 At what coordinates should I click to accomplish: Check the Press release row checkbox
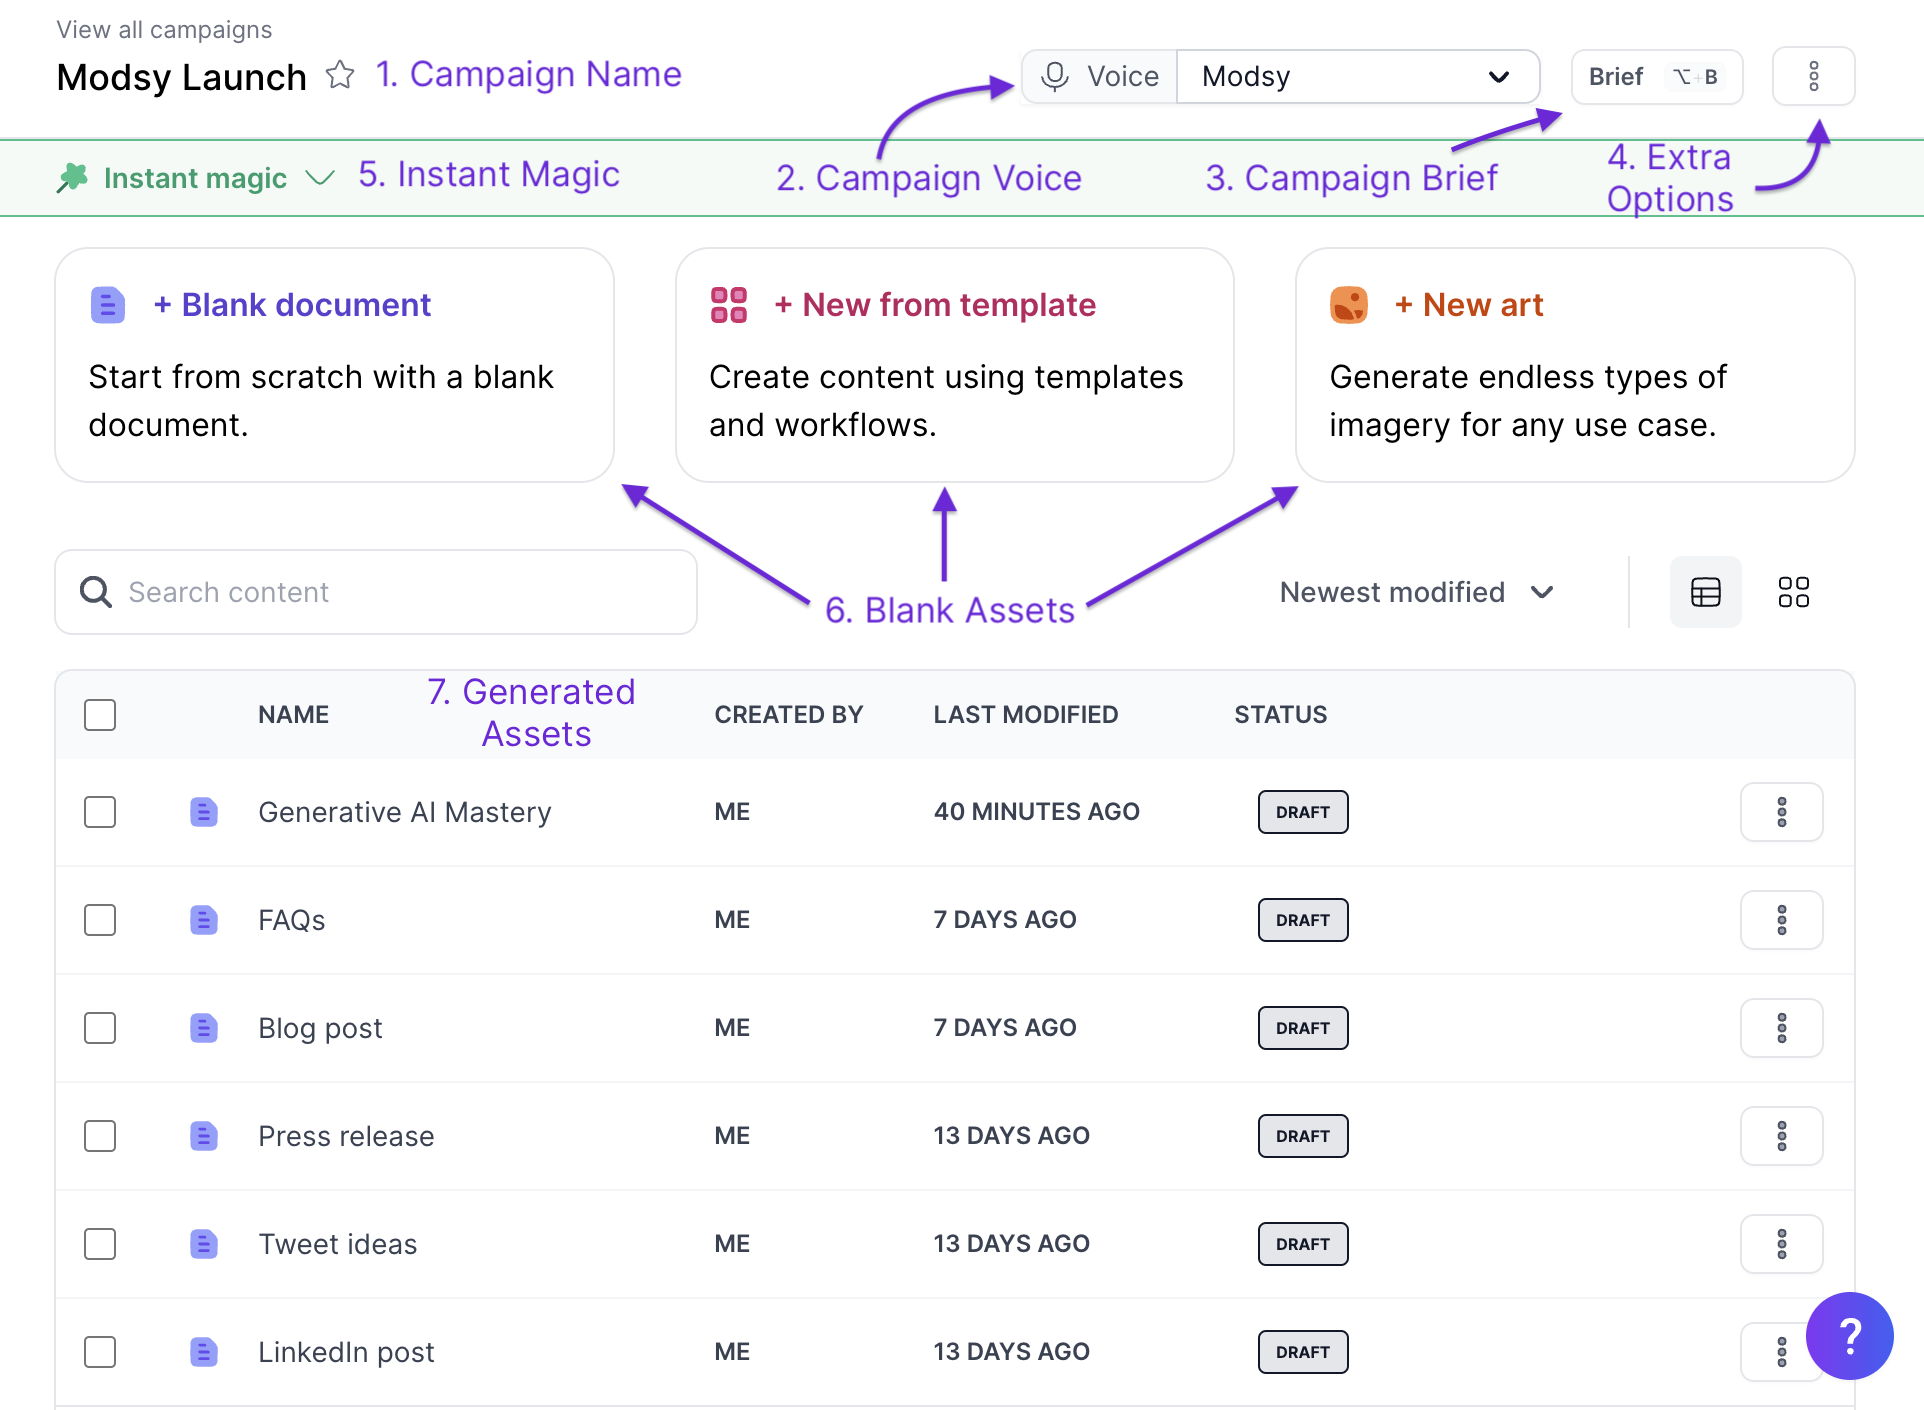tap(100, 1136)
